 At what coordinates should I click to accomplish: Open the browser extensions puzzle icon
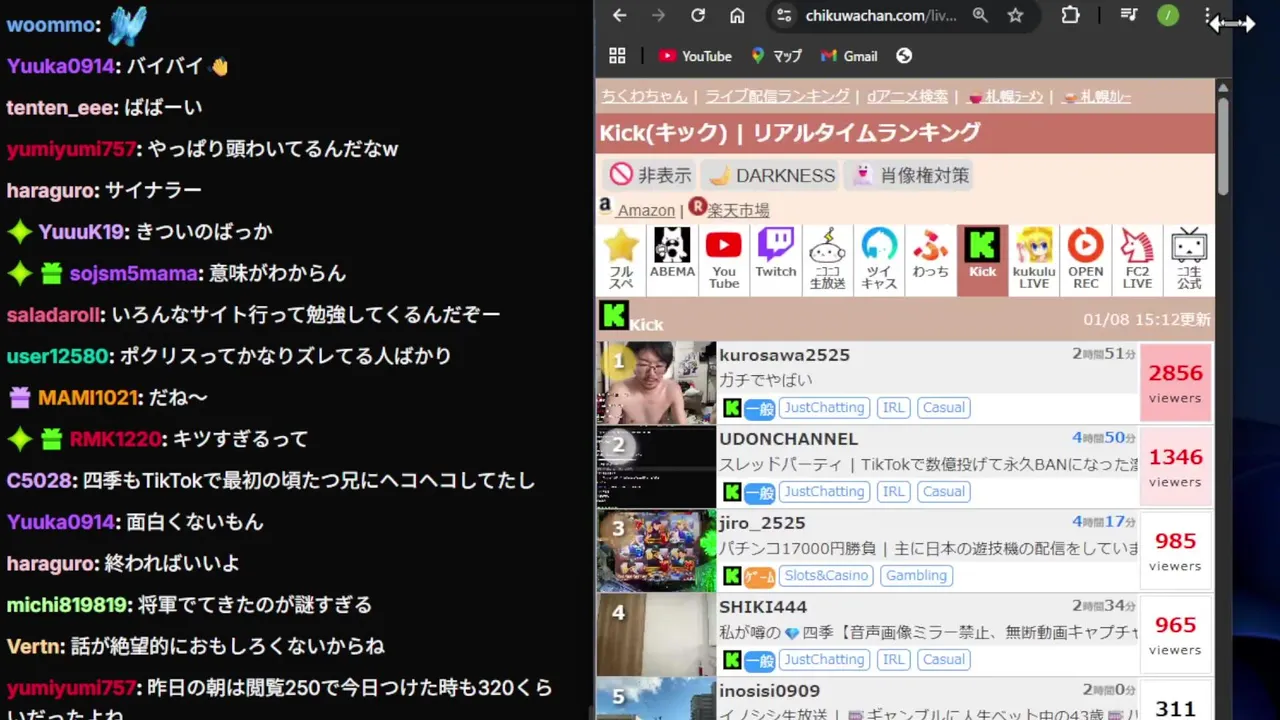tap(1070, 15)
